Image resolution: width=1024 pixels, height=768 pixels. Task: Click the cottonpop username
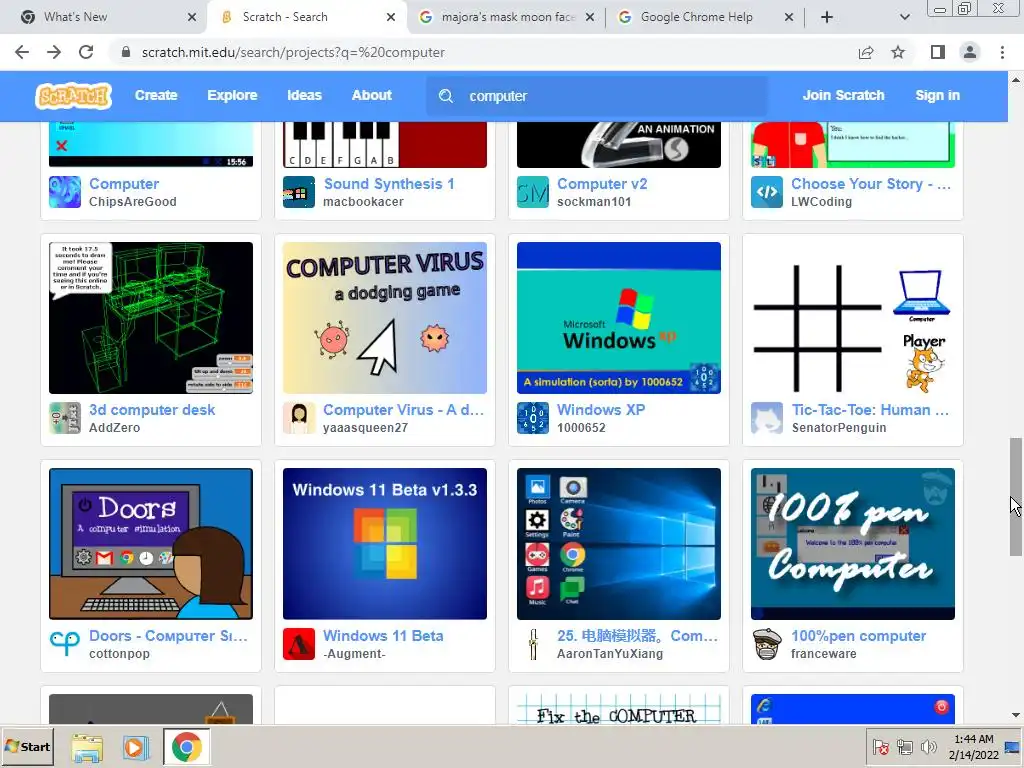pyautogui.click(x=120, y=654)
